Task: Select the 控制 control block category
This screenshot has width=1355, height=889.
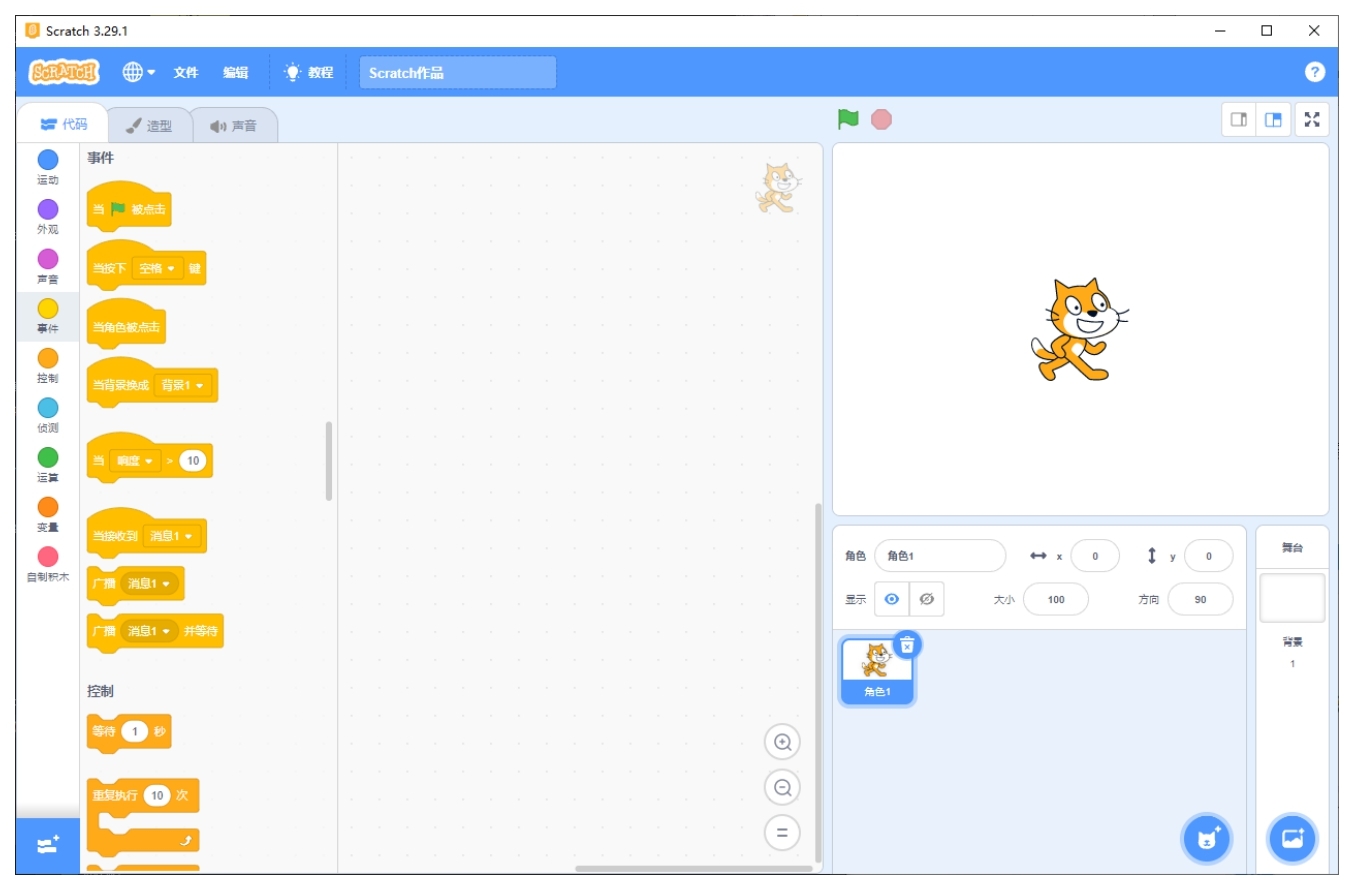Action: click(48, 365)
